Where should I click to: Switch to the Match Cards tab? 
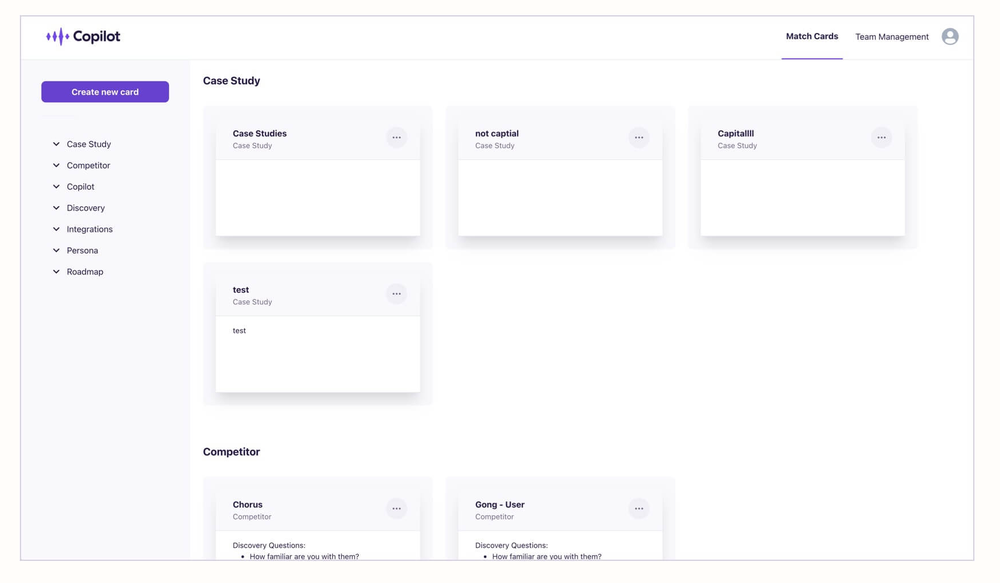point(812,36)
